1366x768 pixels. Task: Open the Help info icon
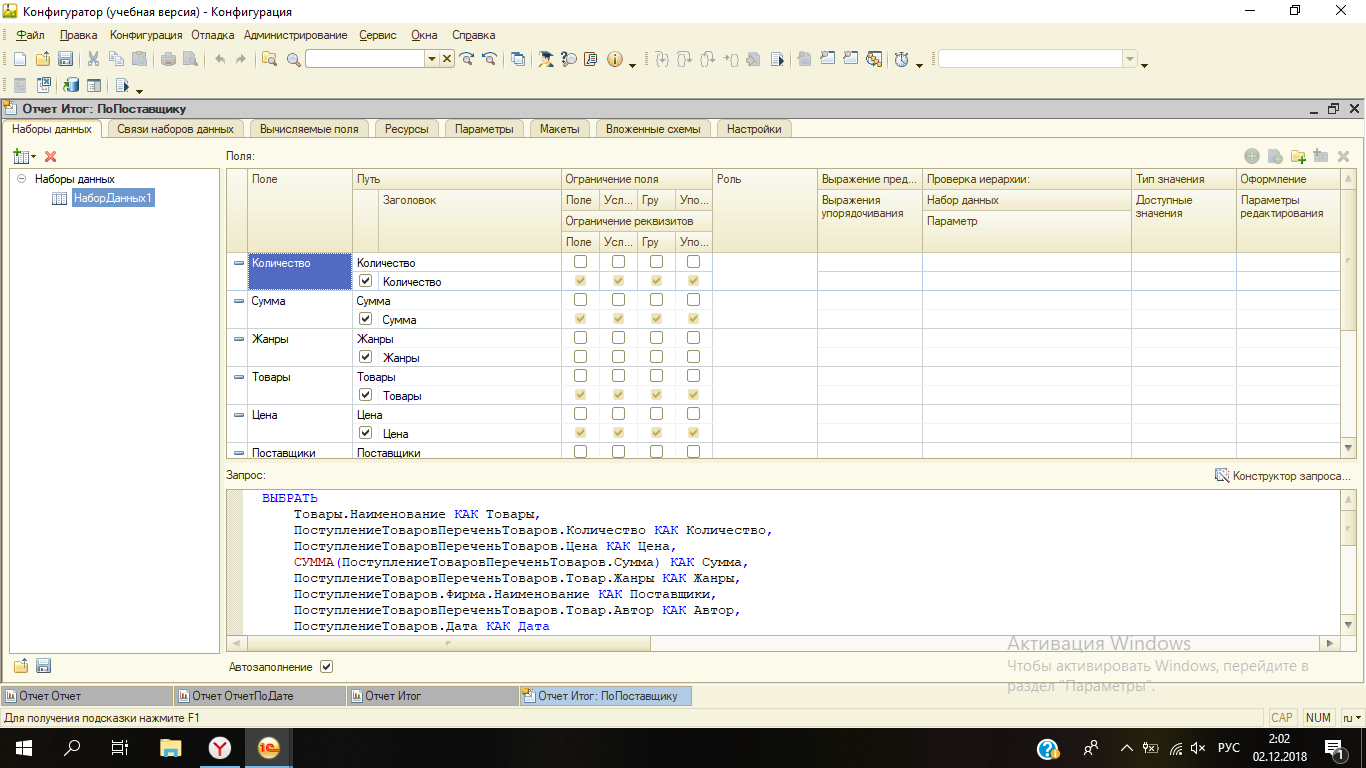[615, 59]
